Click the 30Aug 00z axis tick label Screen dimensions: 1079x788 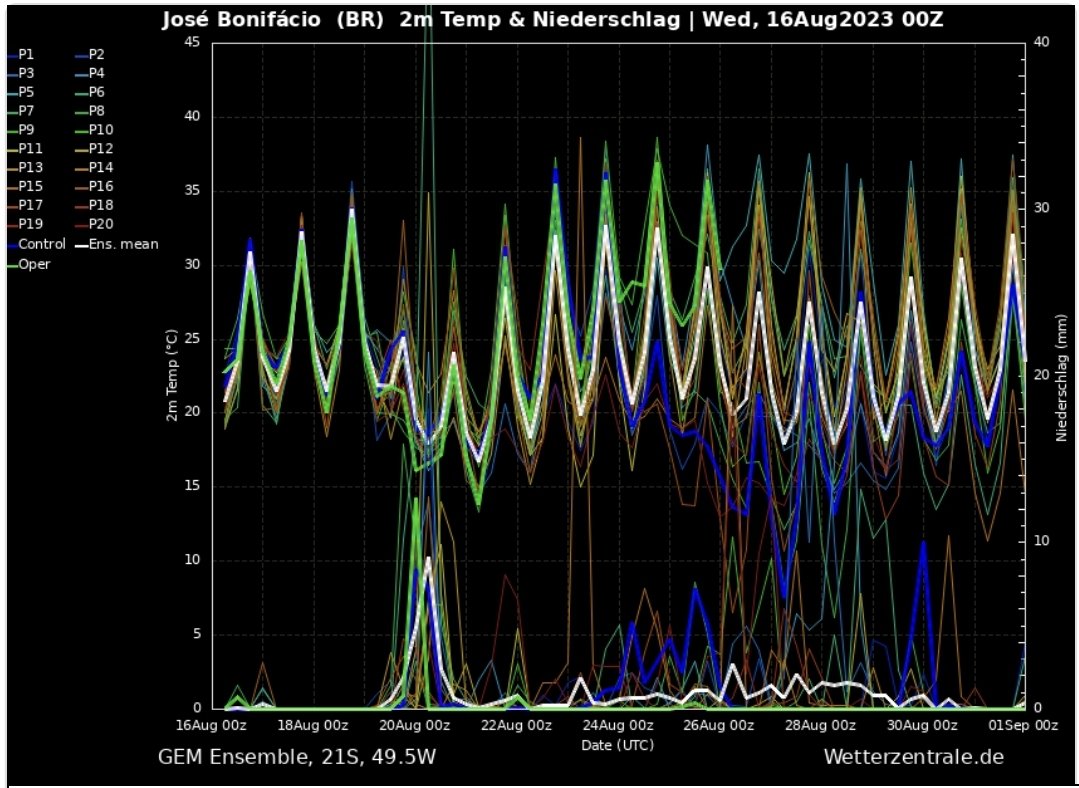tap(922, 725)
